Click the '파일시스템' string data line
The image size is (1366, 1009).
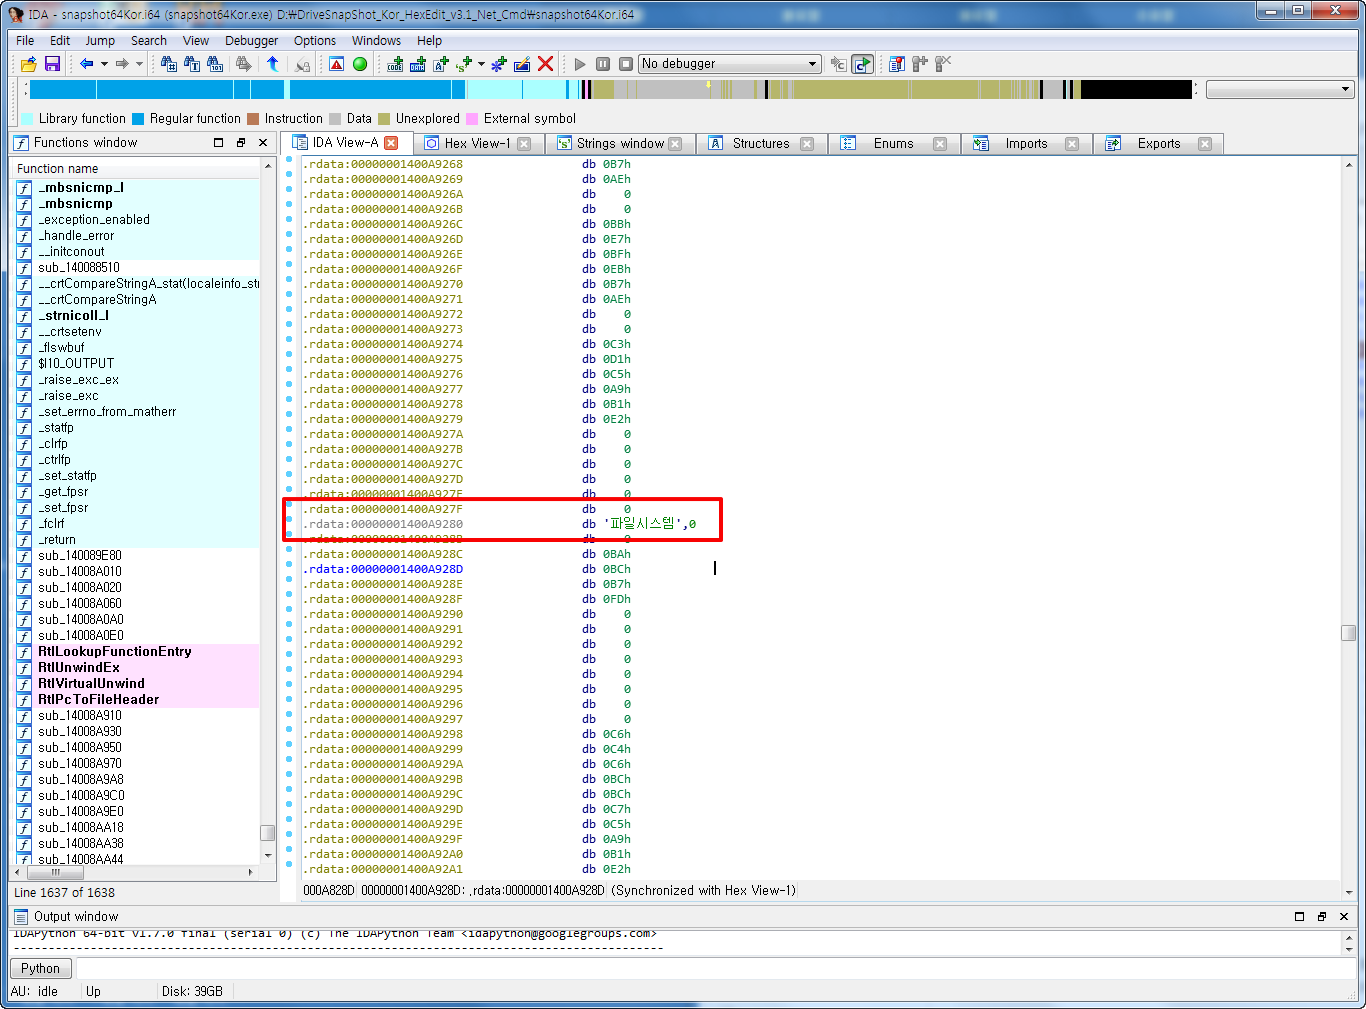[x=500, y=524]
